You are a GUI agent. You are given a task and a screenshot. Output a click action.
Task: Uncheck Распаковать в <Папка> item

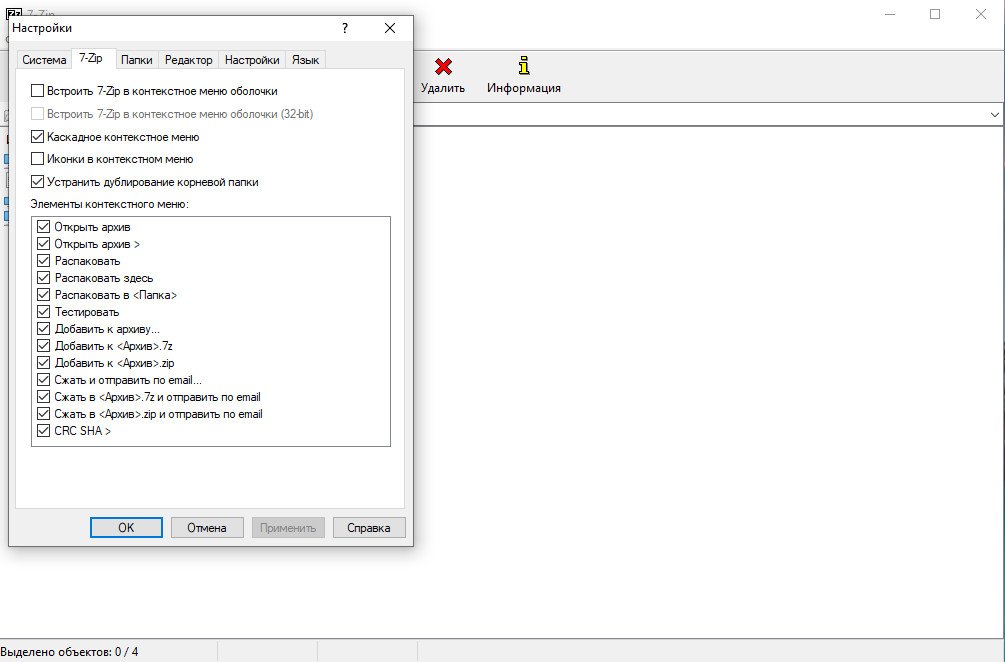[44, 295]
